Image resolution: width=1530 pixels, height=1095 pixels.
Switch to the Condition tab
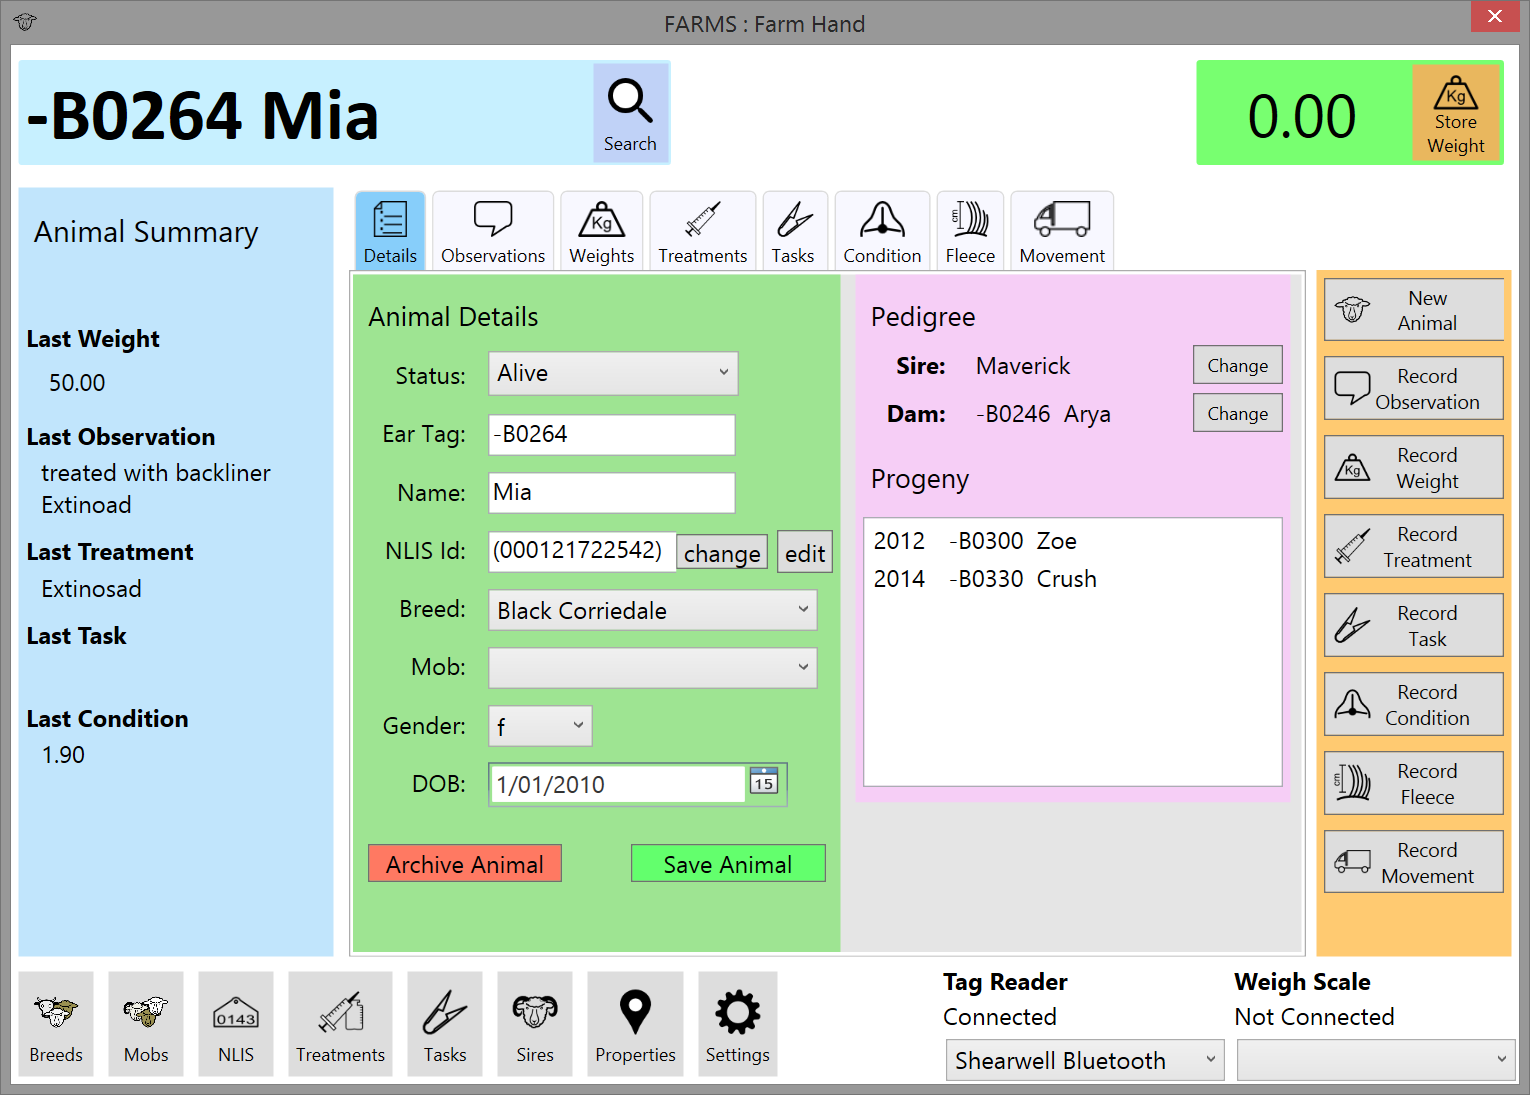(x=882, y=231)
